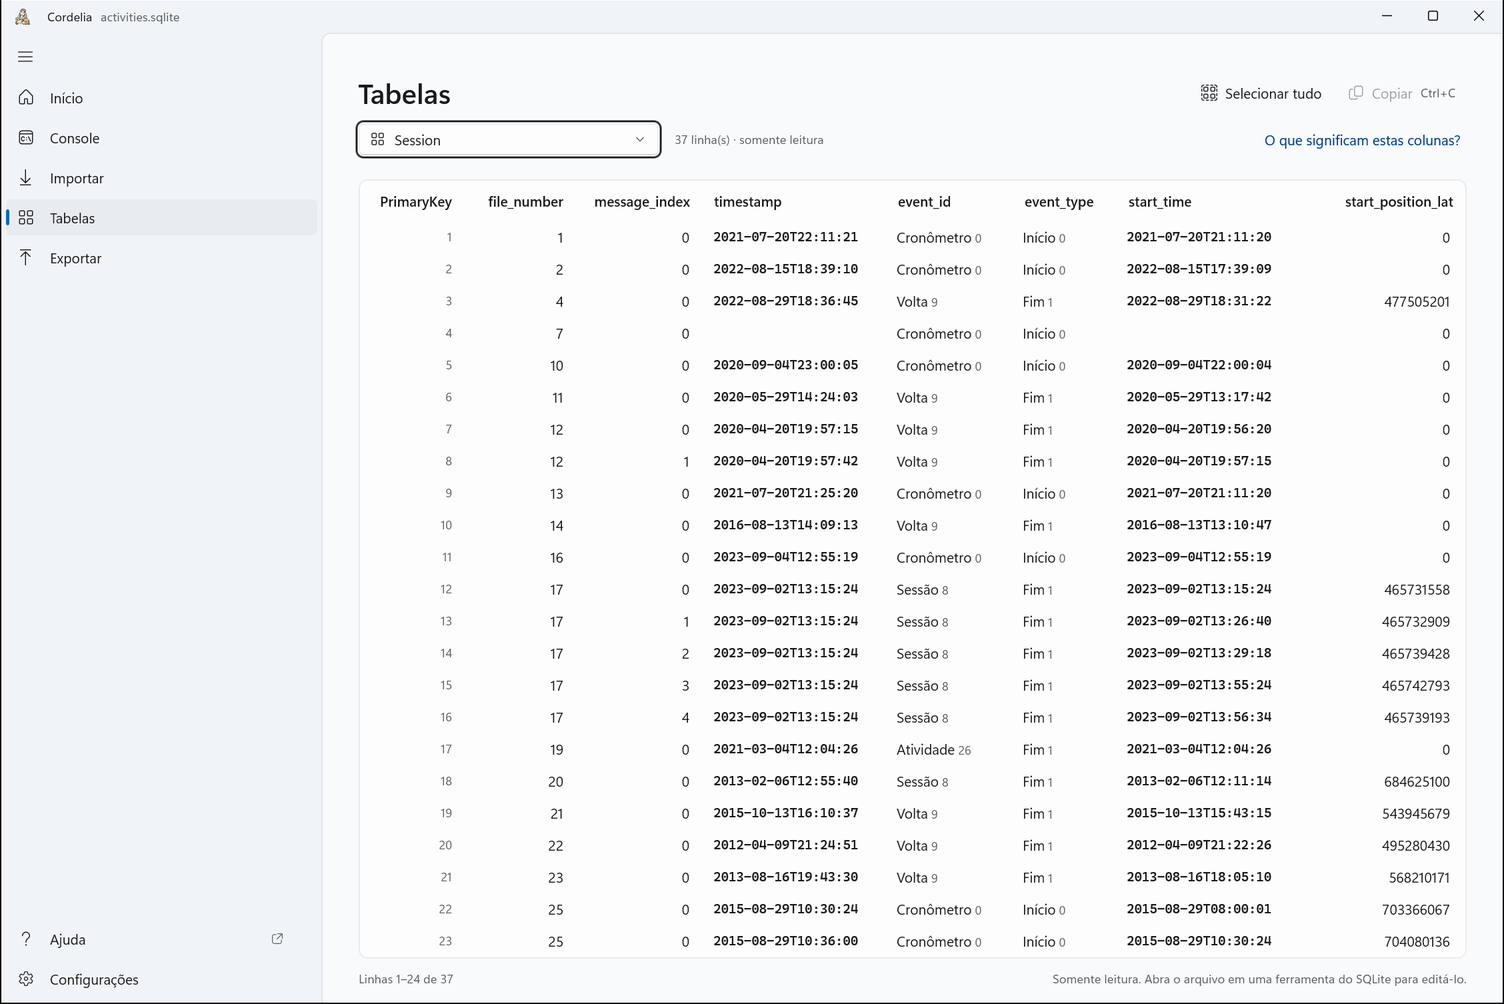Expand the table selector chevron arrow
The image size is (1504, 1004).
pos(640,140)
